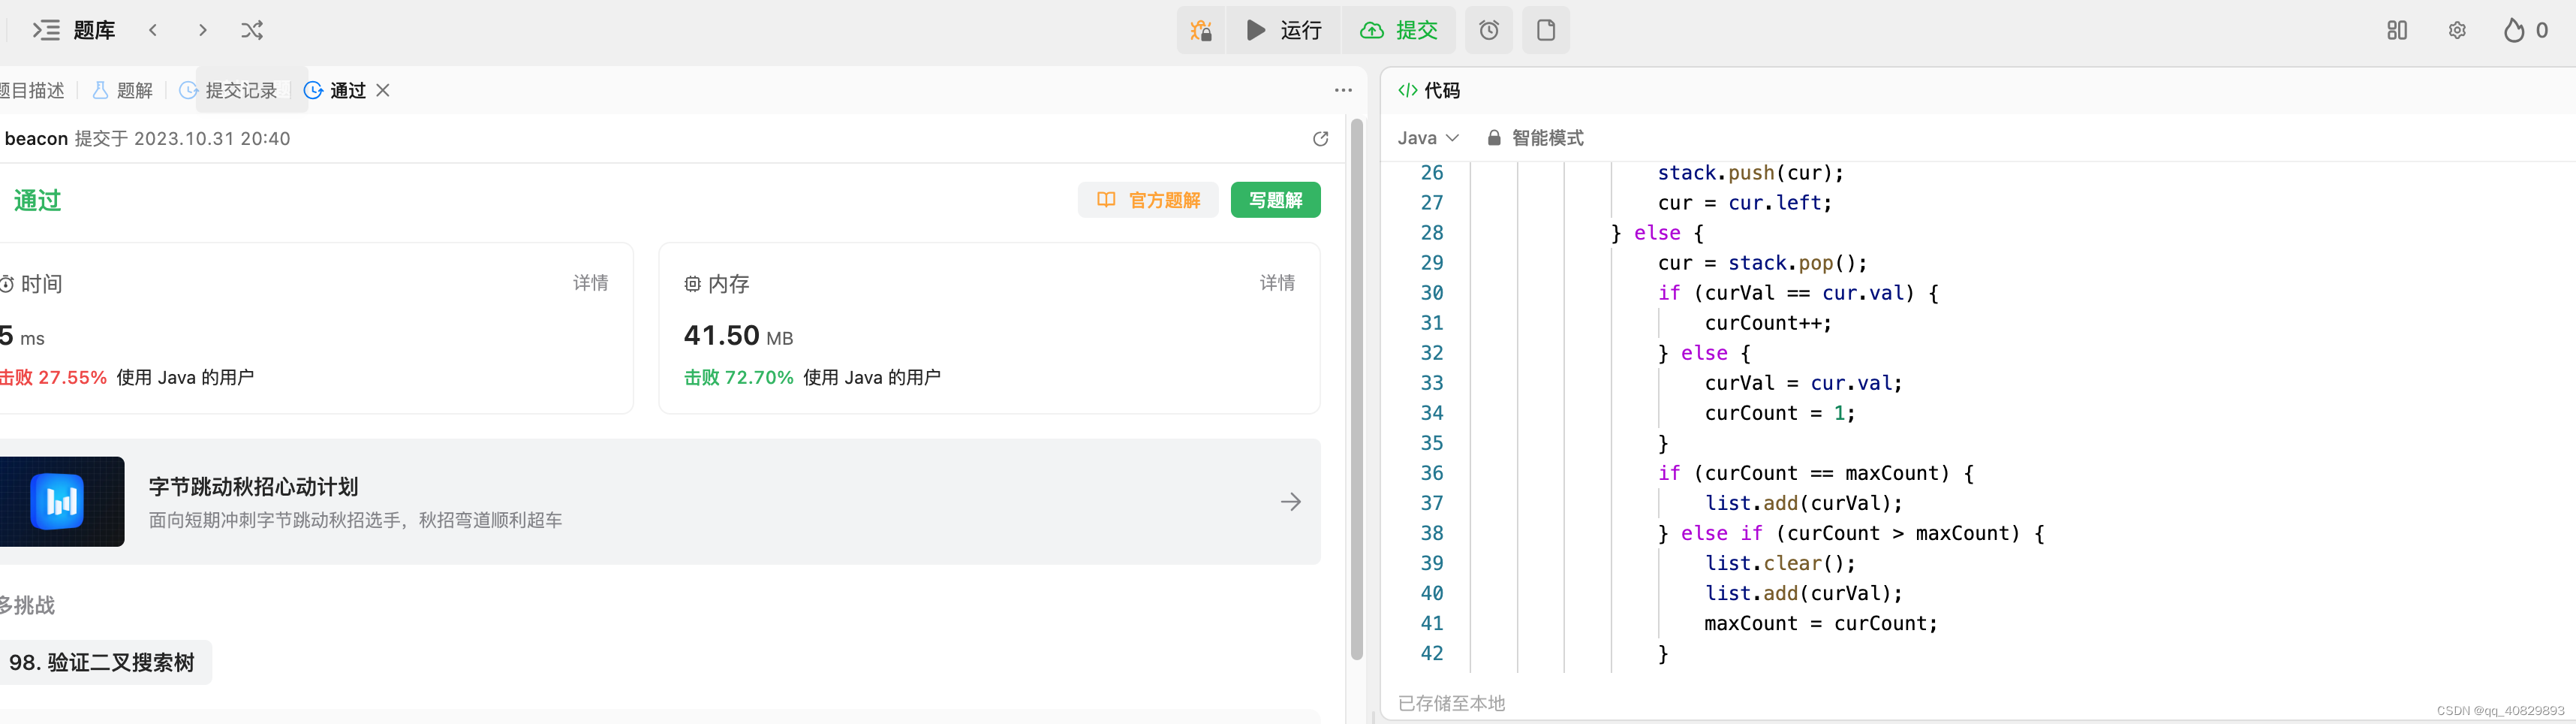The height and width of the screenshot is (724, 2576).
Task: Open problem 98. 验证二叉搜索树
Action: point(105,662)
